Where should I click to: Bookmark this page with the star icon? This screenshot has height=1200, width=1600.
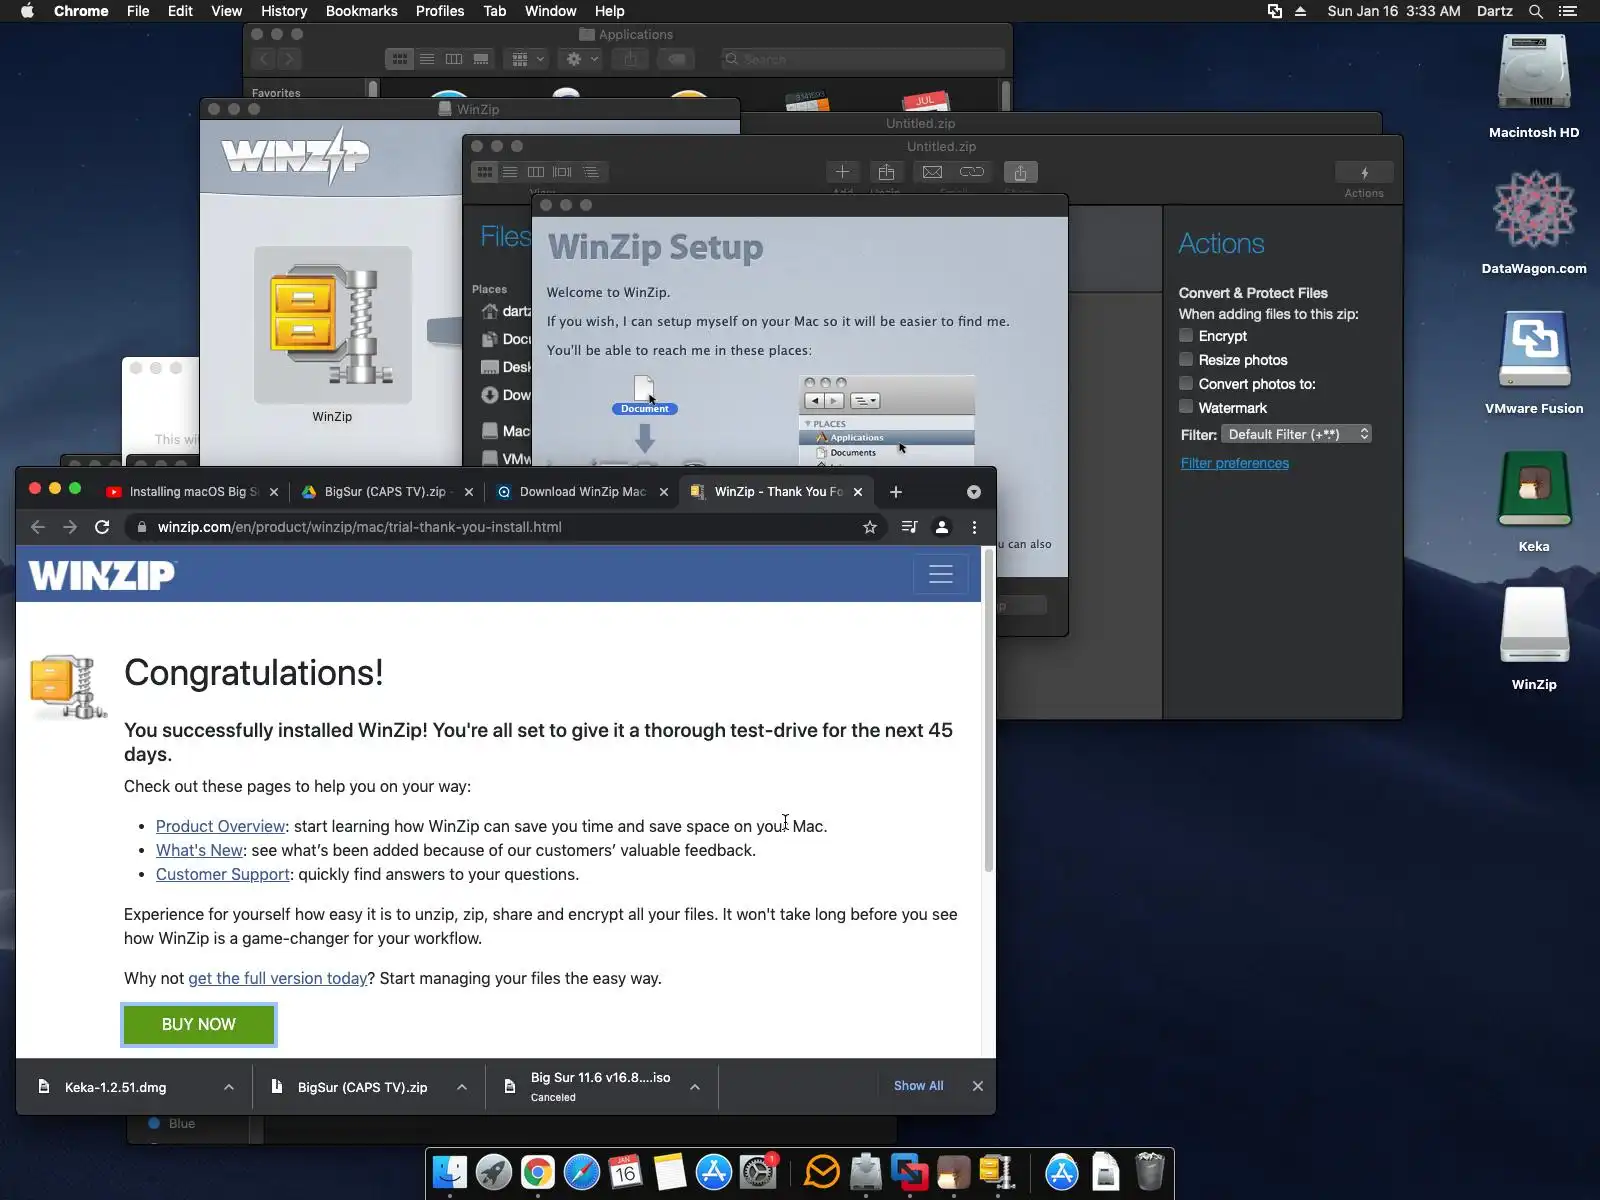[x=870, y=527]
